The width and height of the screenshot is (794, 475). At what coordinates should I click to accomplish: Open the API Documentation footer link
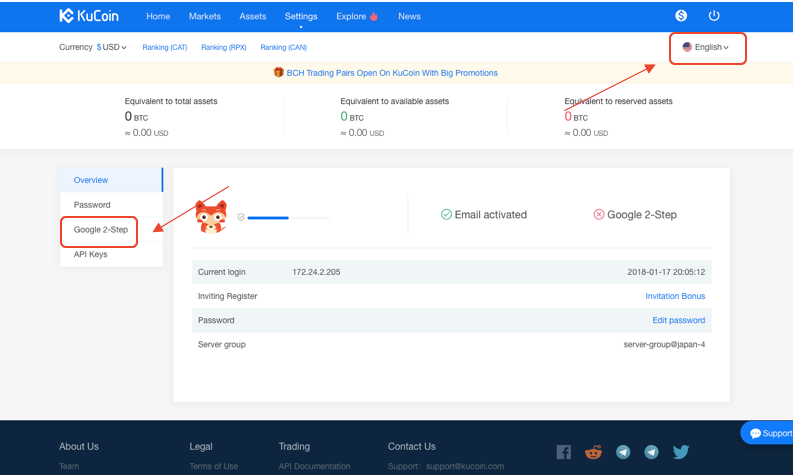[x=314, y=466]
